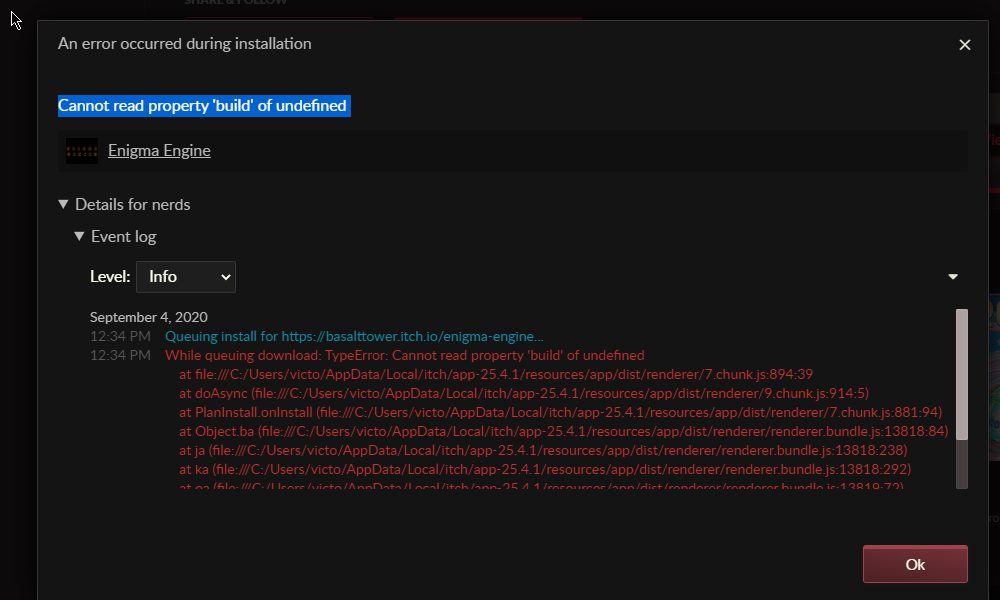Open the log Level dropdown set to Info

click(186, 277)
